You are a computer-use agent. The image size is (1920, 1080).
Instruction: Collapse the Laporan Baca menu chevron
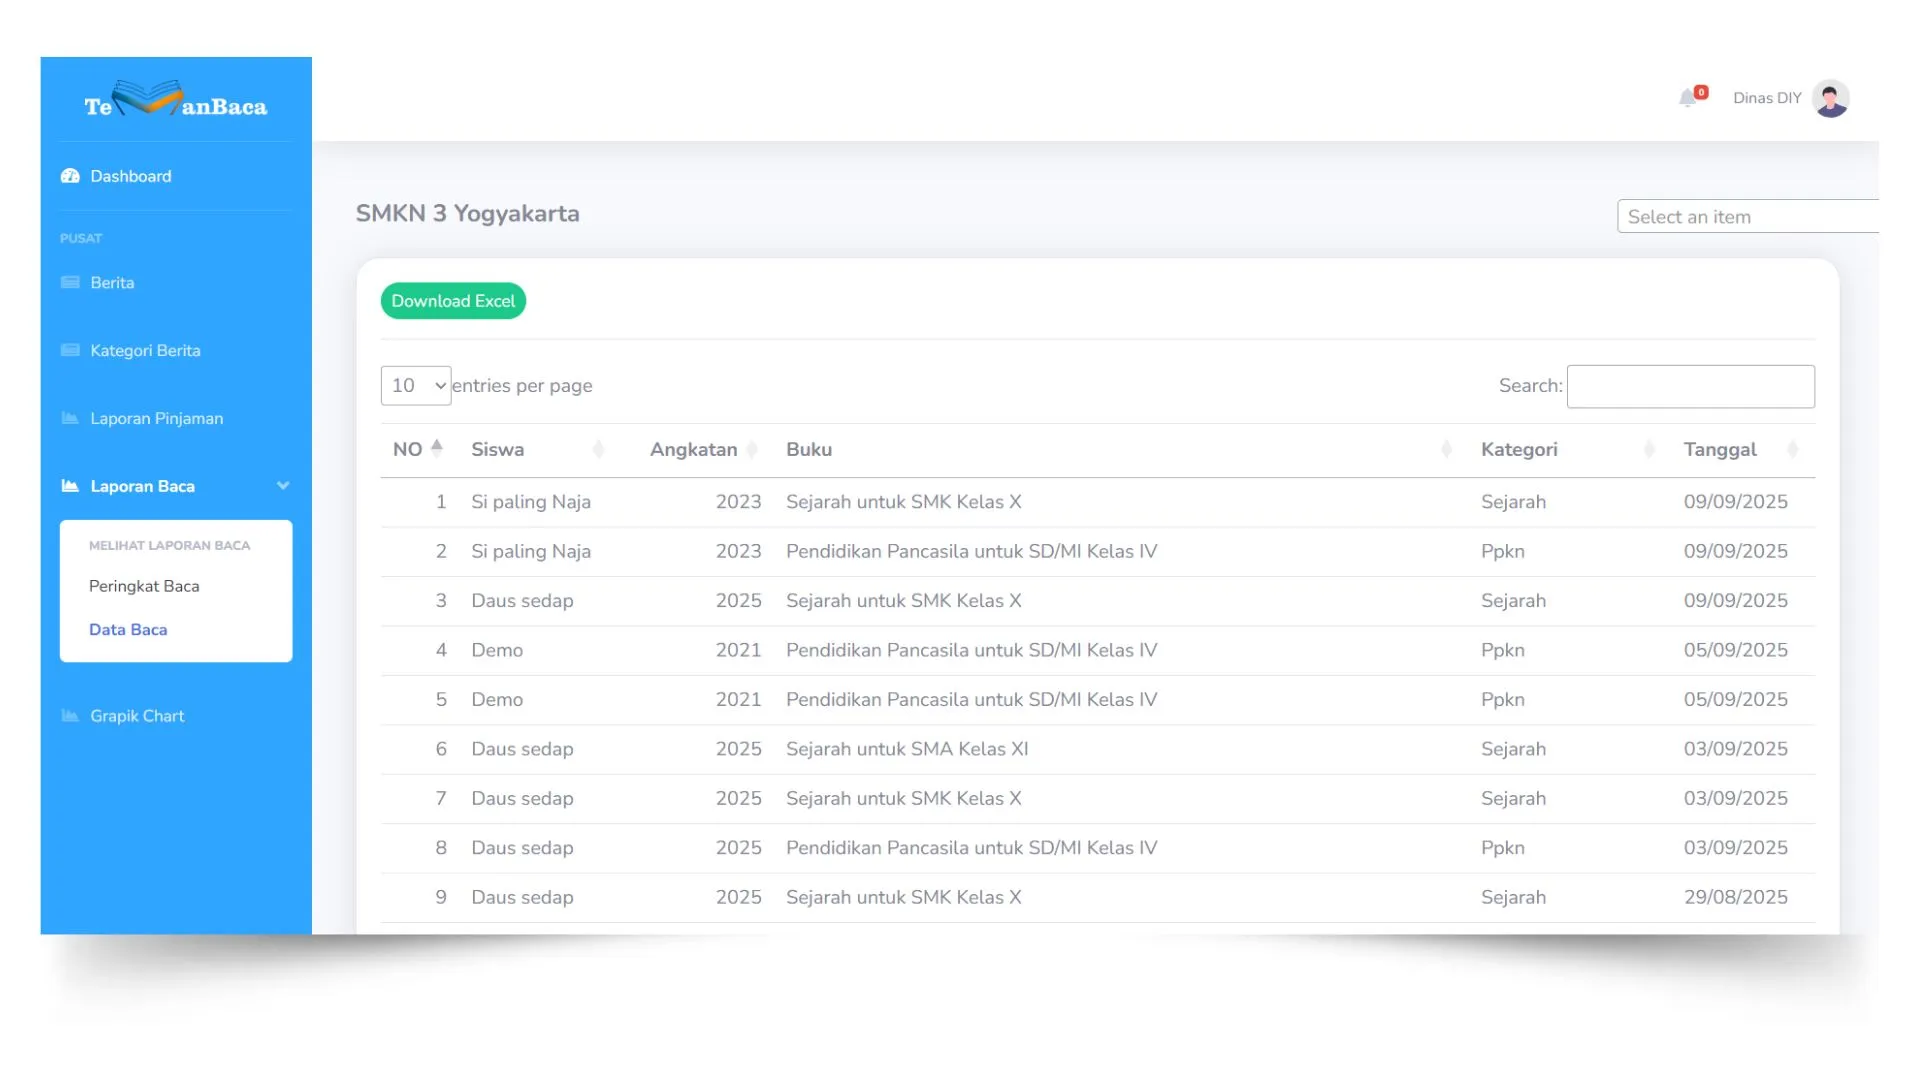[x=283, y=486]
